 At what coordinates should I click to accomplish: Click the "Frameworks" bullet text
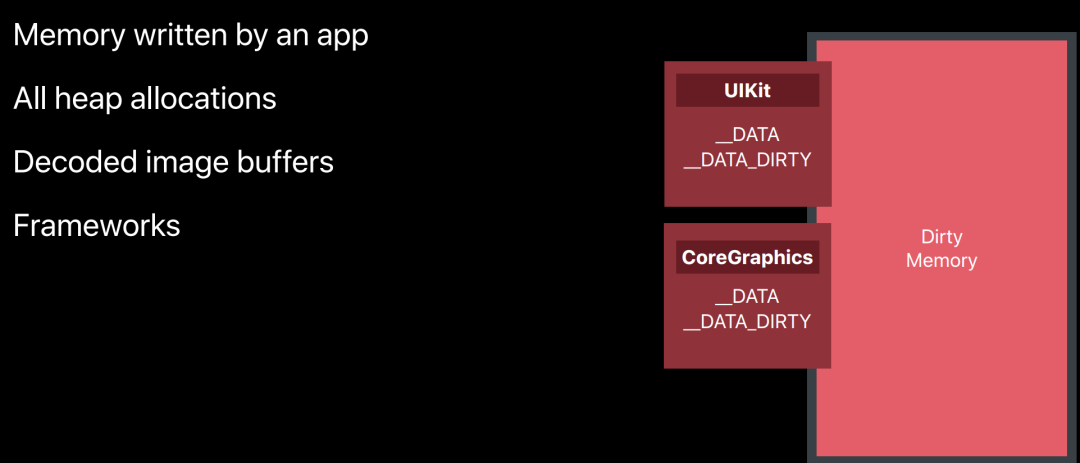[97, 226]
